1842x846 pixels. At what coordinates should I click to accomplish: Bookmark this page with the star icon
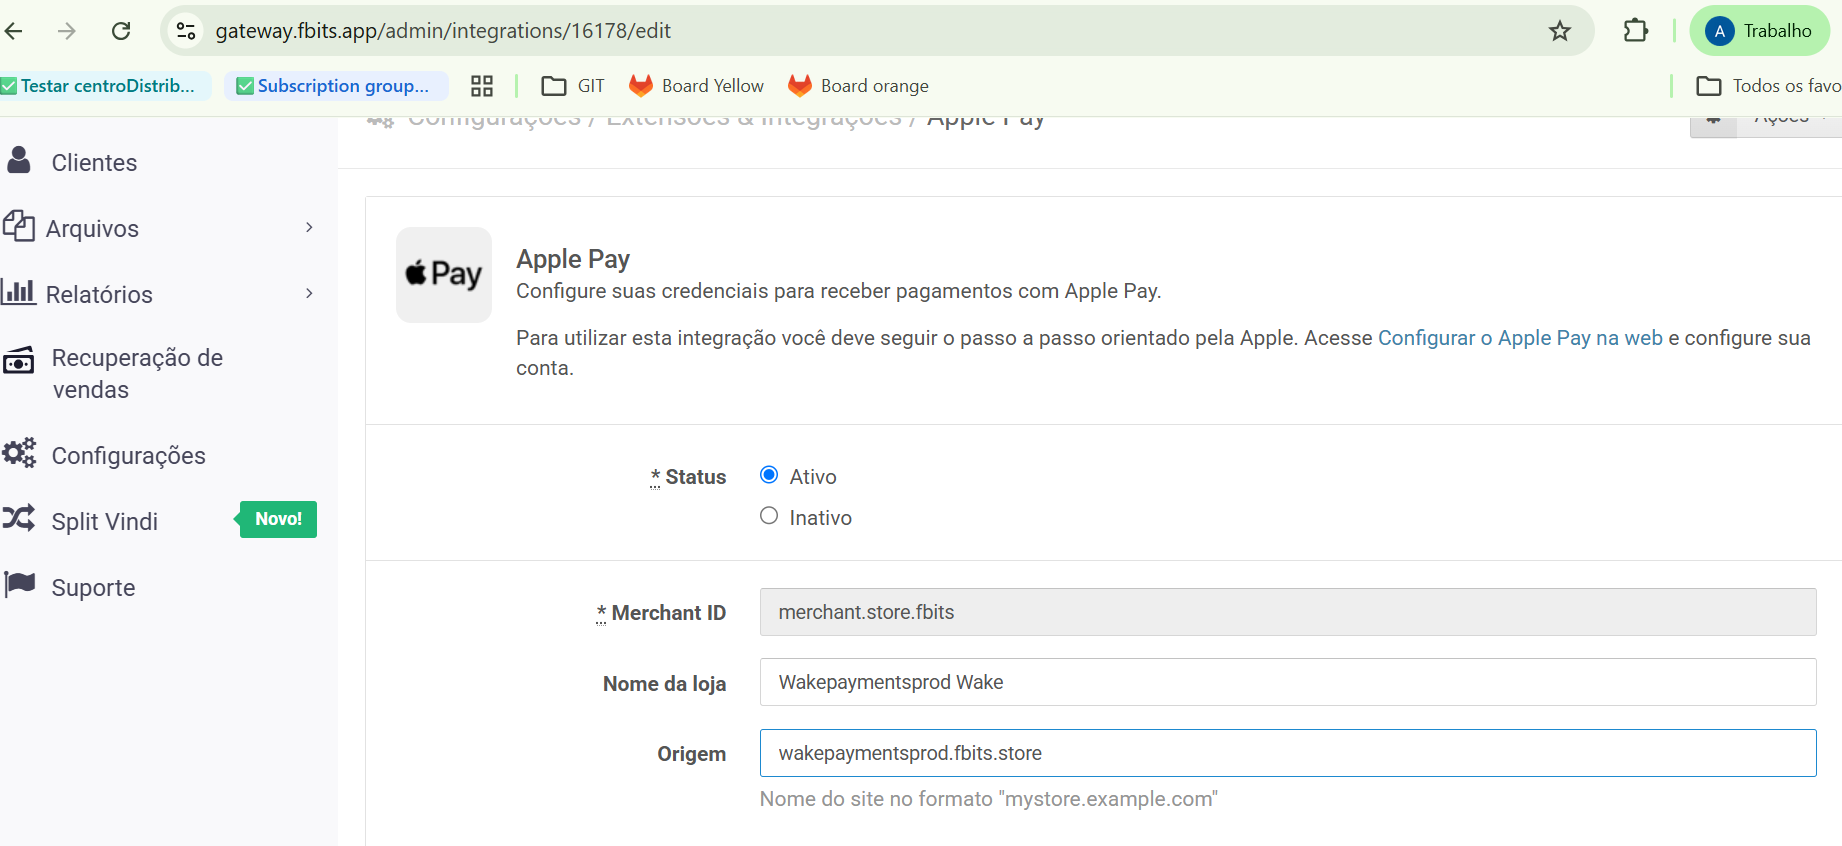click(1560, 31)
